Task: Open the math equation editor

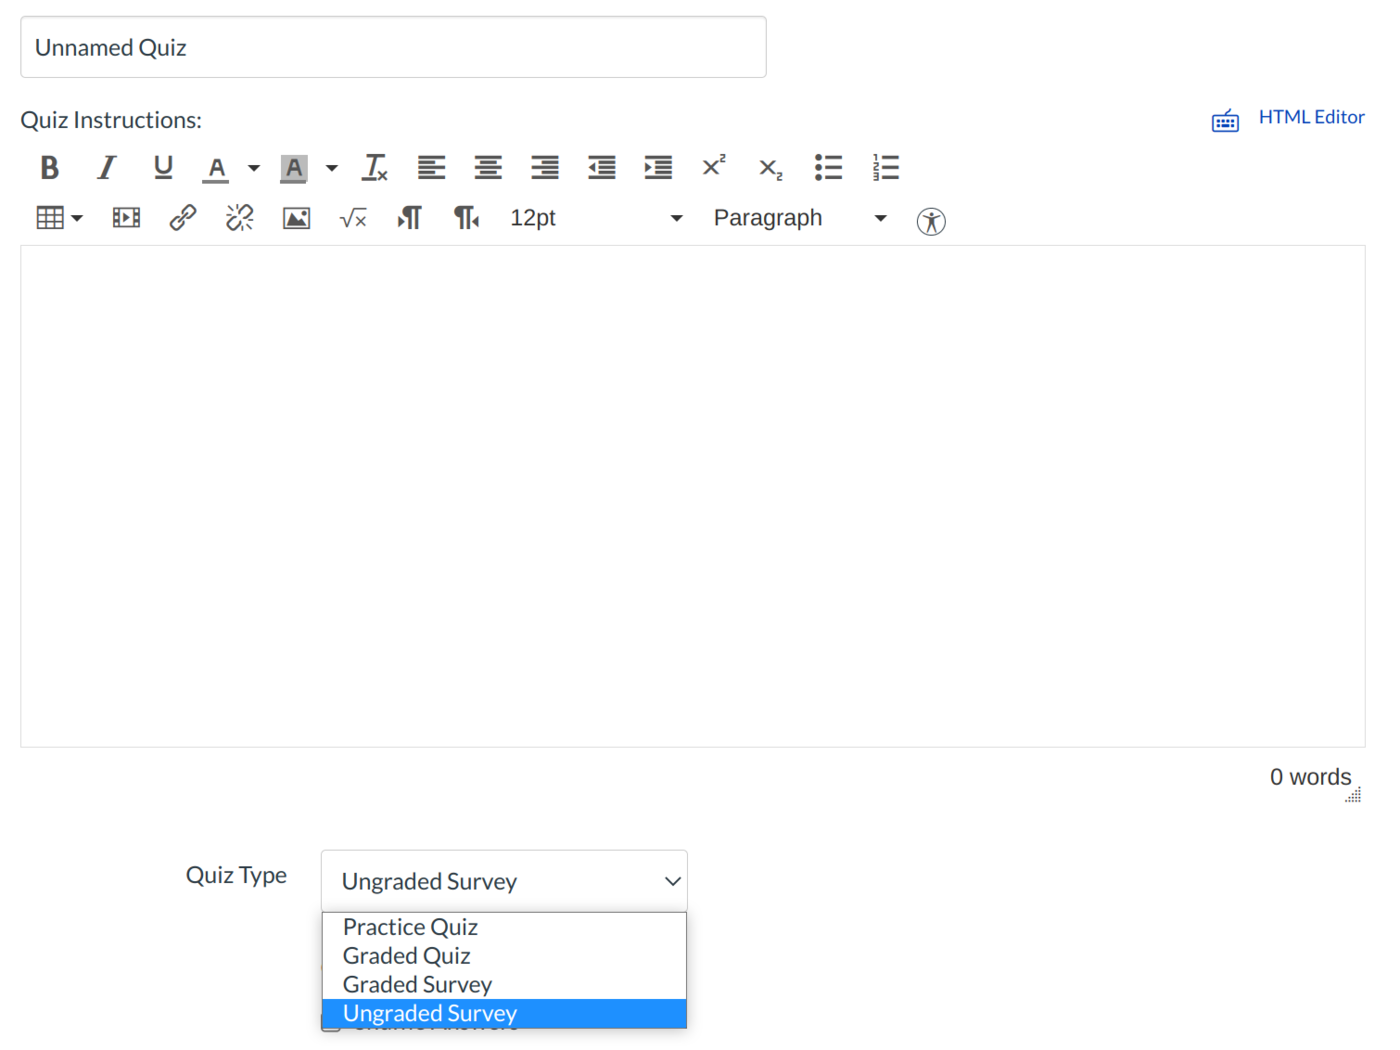Action: (353, 218)
